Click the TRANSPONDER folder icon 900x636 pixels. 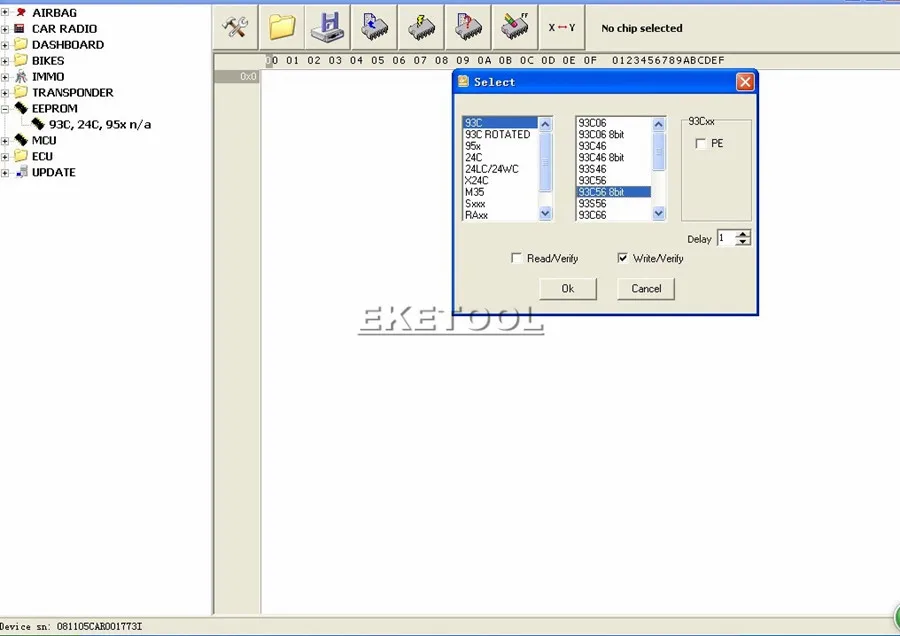pos(21,92)
